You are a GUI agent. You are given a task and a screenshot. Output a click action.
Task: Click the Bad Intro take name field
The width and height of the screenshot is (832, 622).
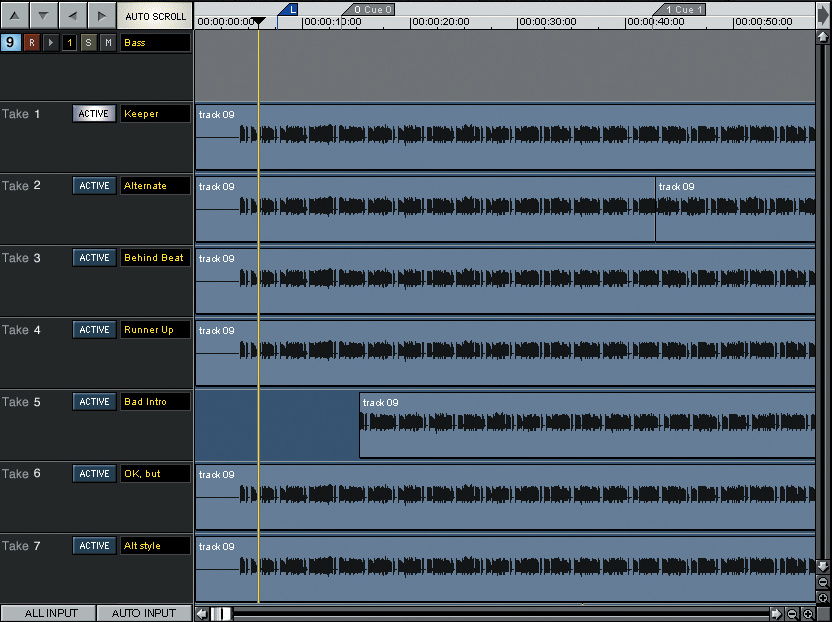click(x=155, y=402)
